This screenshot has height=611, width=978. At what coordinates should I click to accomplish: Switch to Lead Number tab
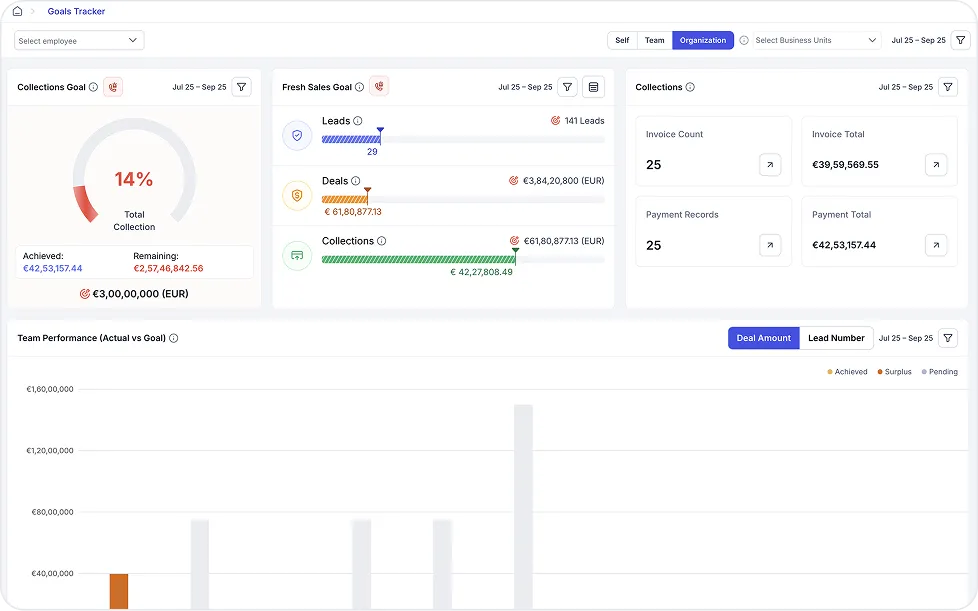836,338
